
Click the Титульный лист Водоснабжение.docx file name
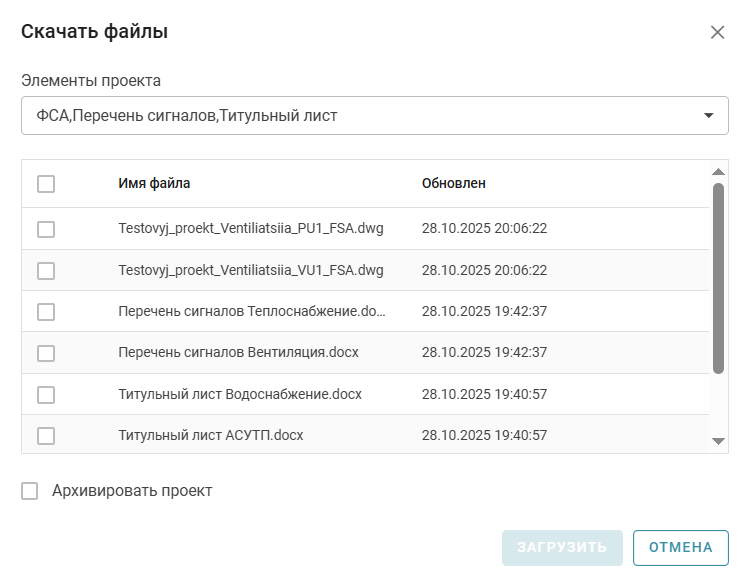point(240,394)
